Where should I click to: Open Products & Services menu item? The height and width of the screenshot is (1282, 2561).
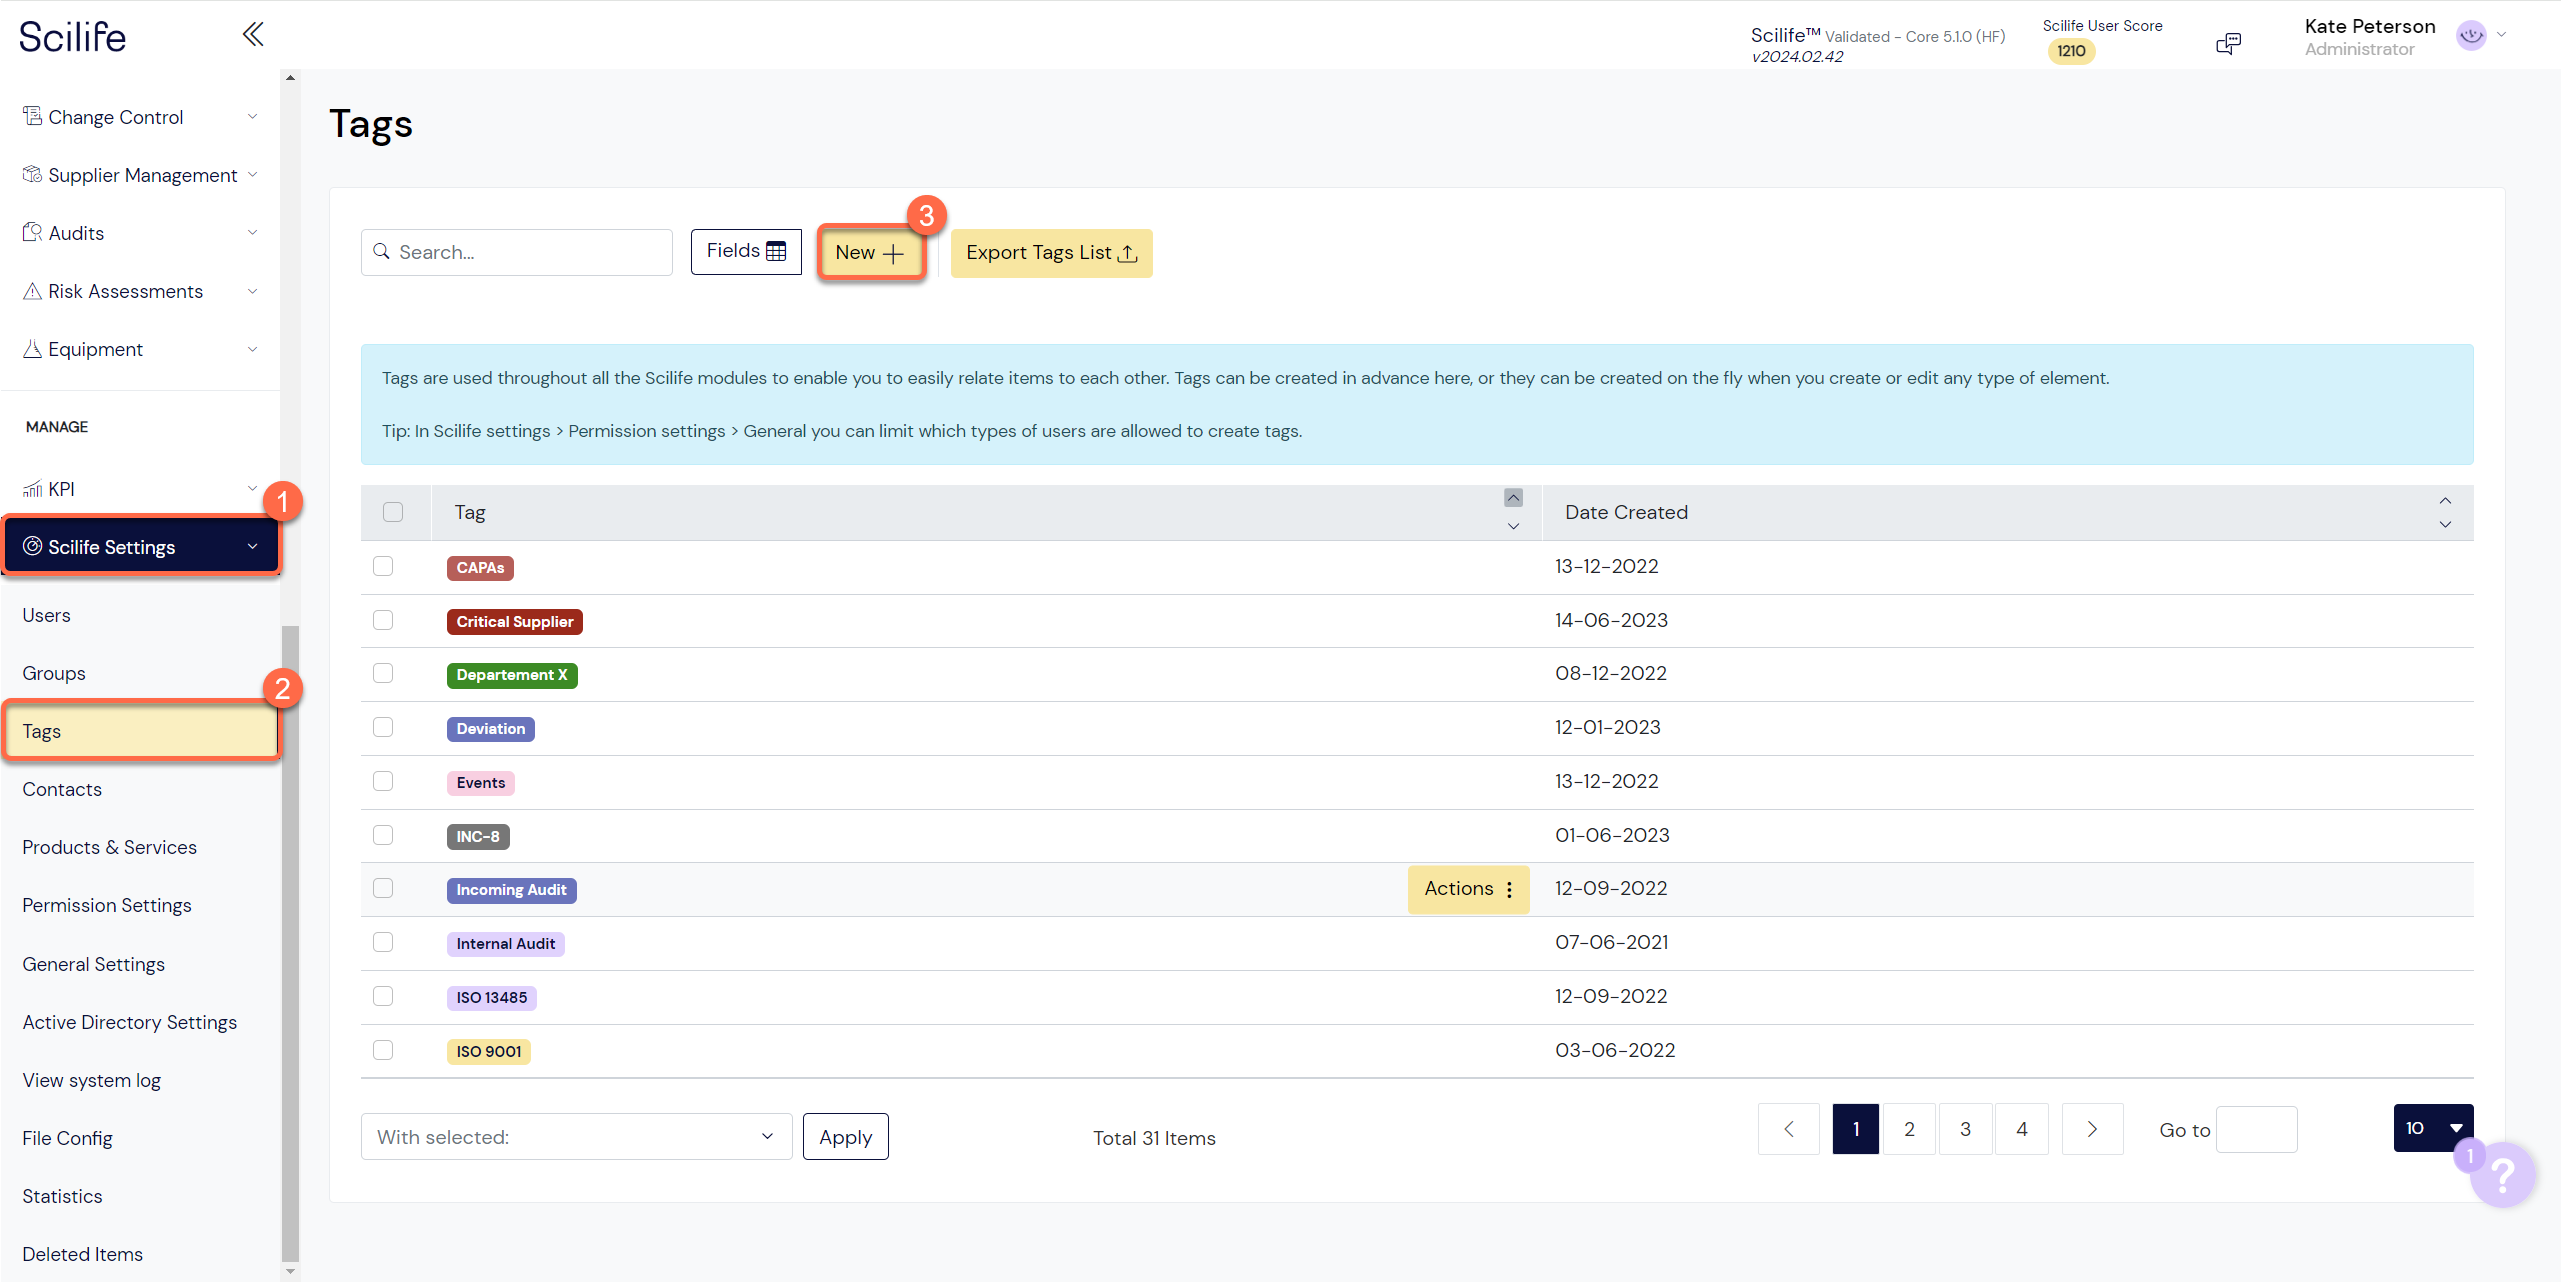click(109, 847)
